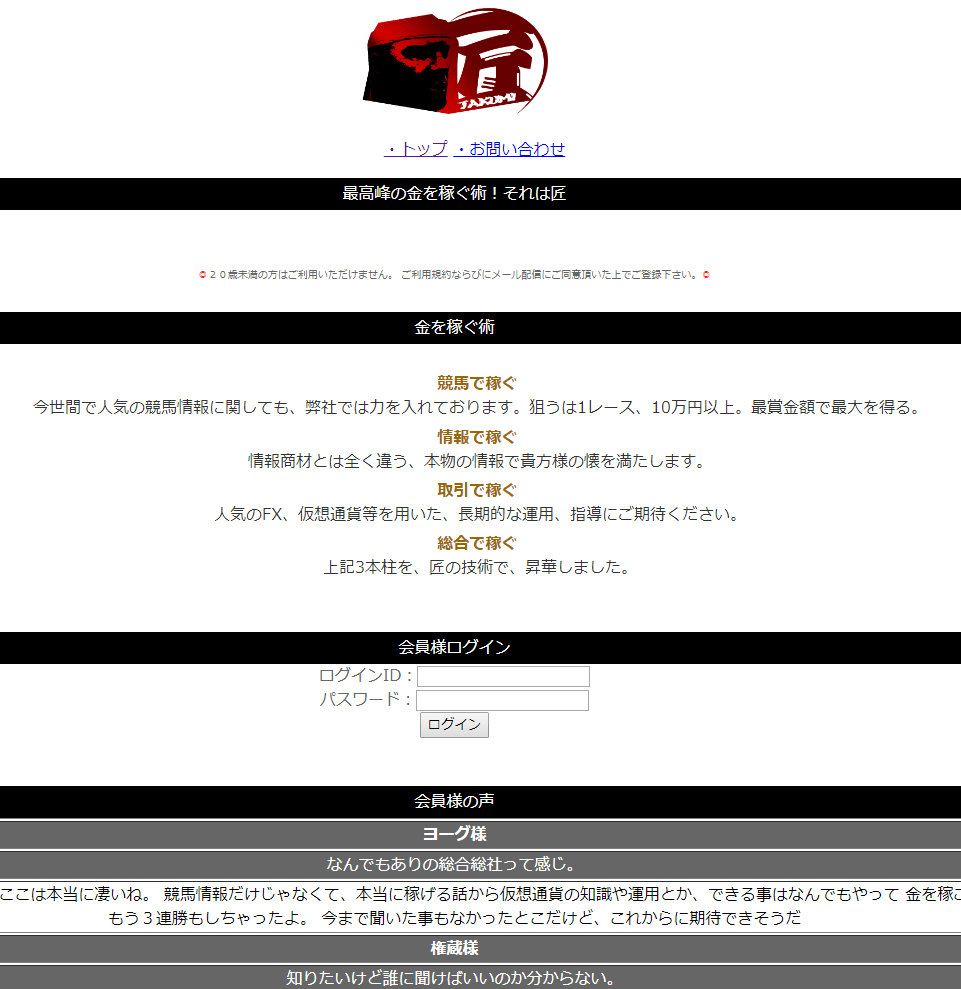Select the 人気のFX、仮想通貨等 description line
This screenshot has width=961, height=989.
click(477, 514)
